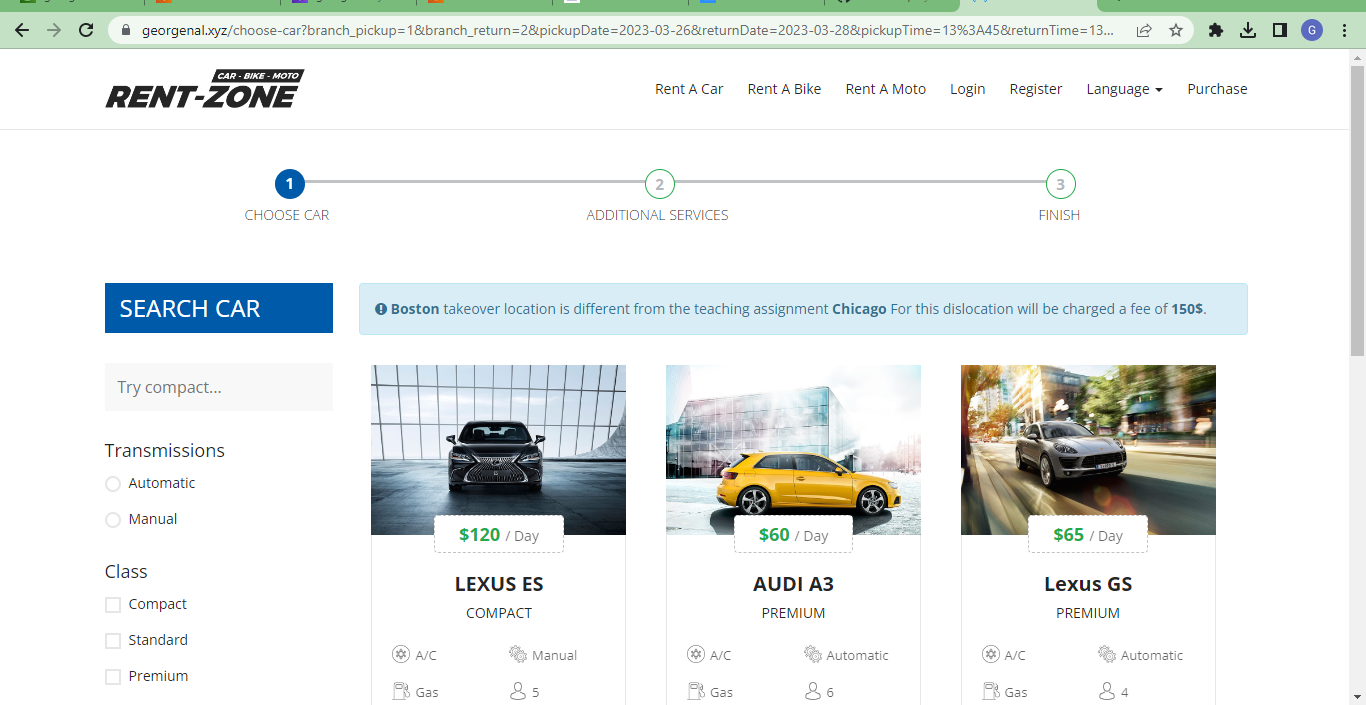Click the SEARCH CAR header
Screen dimensions: 1366x705
pos(219,308)
